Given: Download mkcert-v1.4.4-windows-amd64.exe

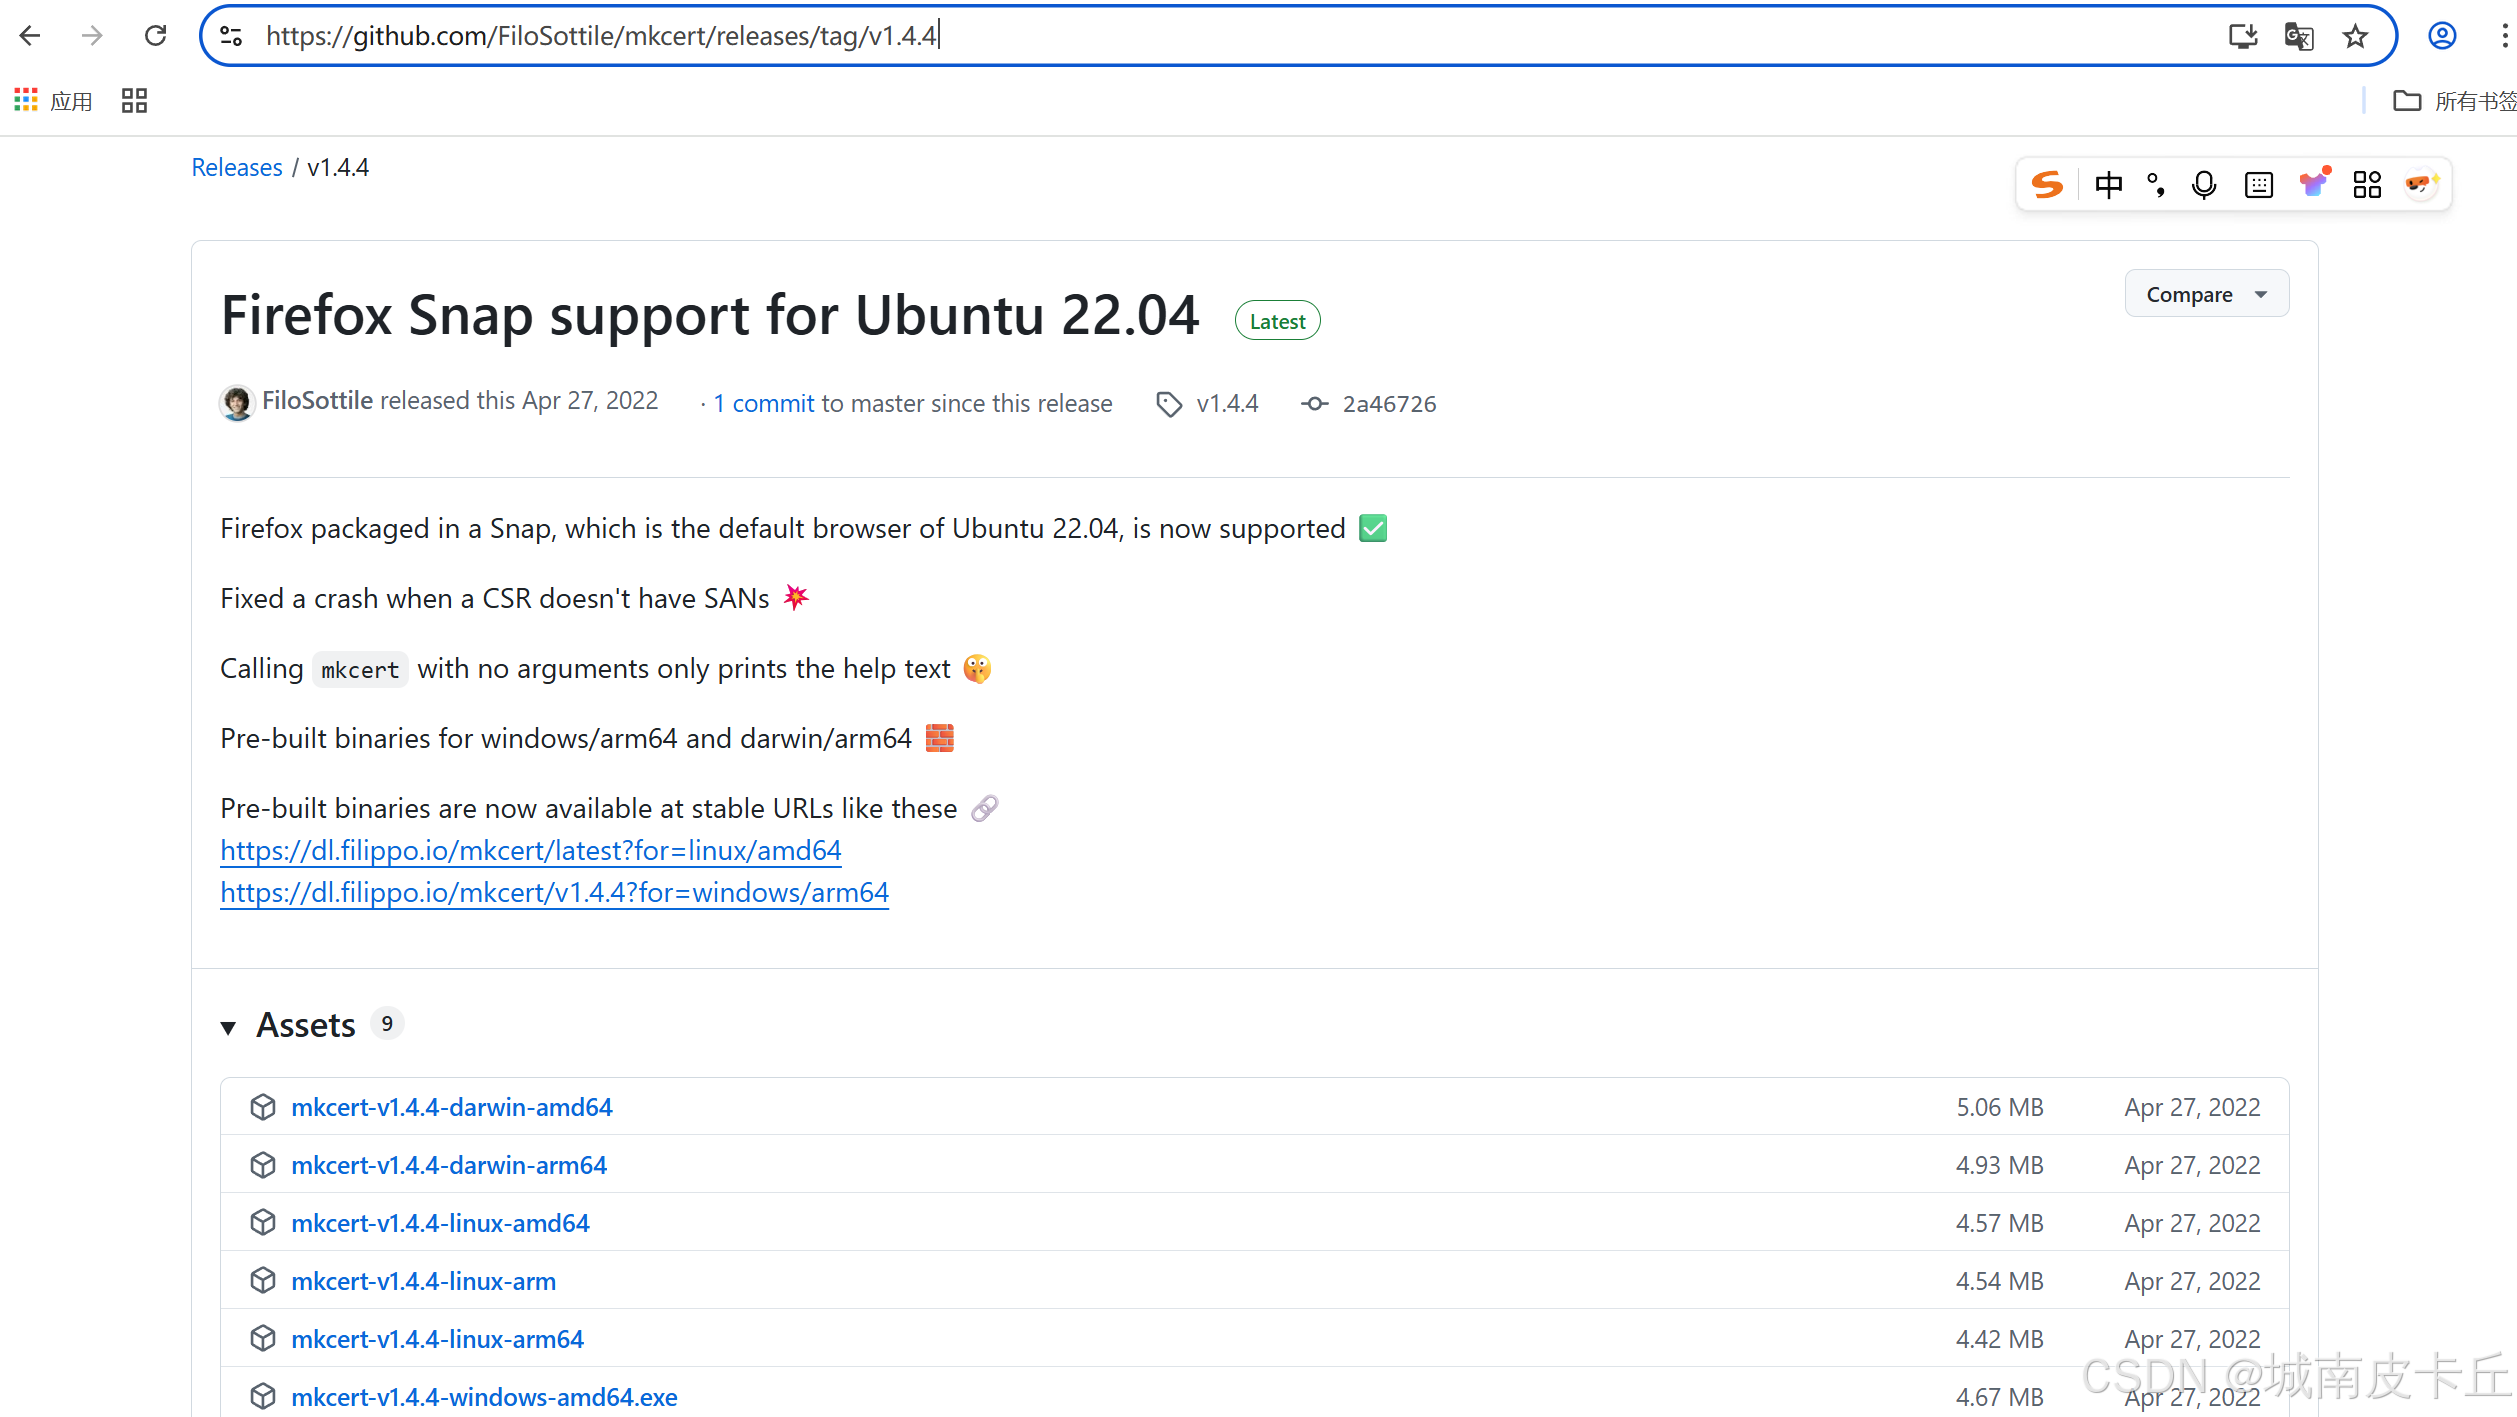Looking at the screenshot, I should [484, 1397].
